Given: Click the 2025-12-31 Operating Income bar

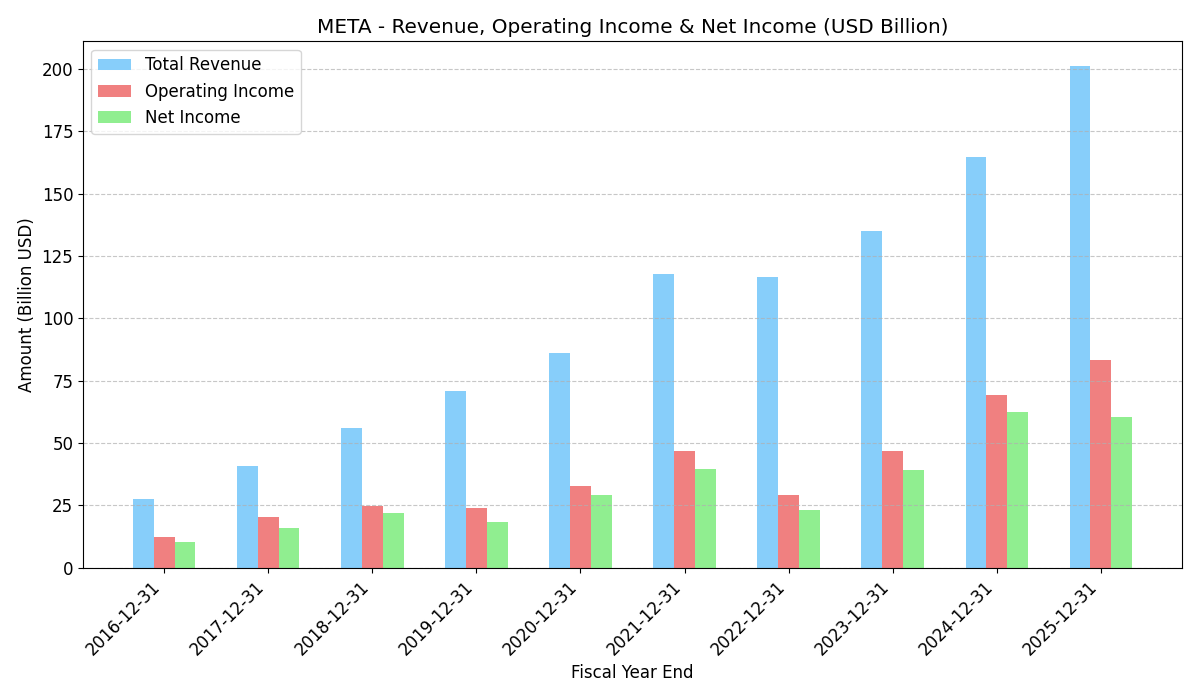Looking at the screenshot, I should pos(1100,464).
